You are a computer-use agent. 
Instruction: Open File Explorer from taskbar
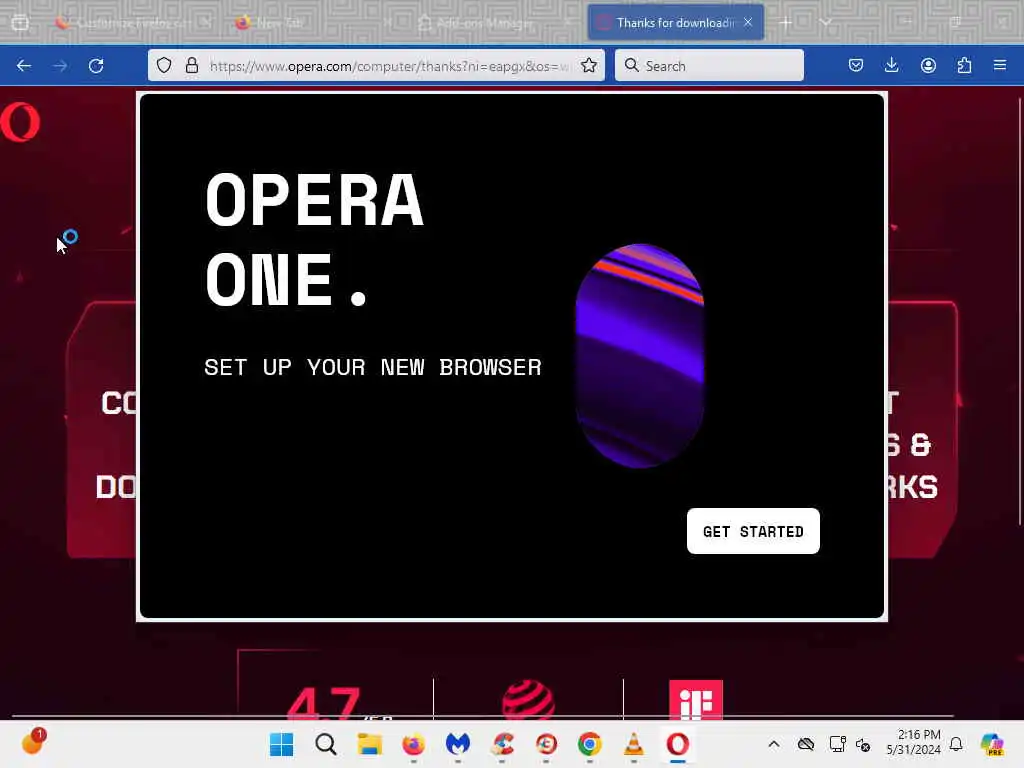tap(370, 744)
